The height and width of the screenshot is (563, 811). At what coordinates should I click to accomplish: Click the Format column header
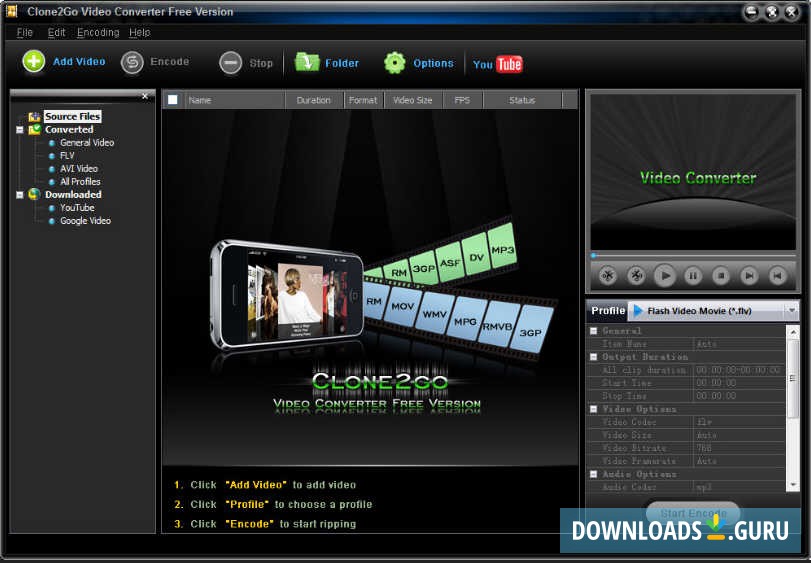click(364, 100)
